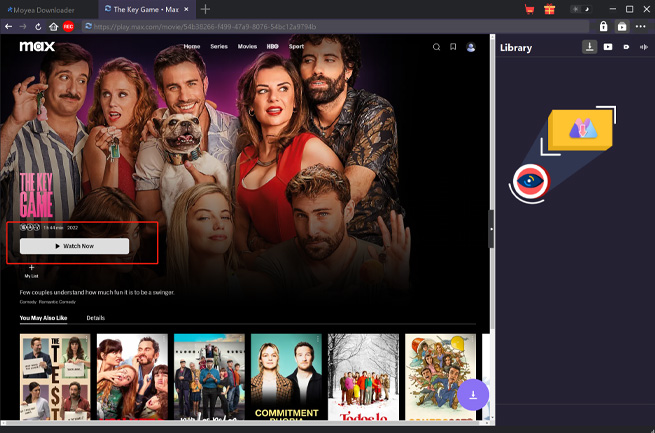Screen dimensions: 655x433
Task: Open the Library audio waveform tab icon
Action: click(x=643, y=47)
